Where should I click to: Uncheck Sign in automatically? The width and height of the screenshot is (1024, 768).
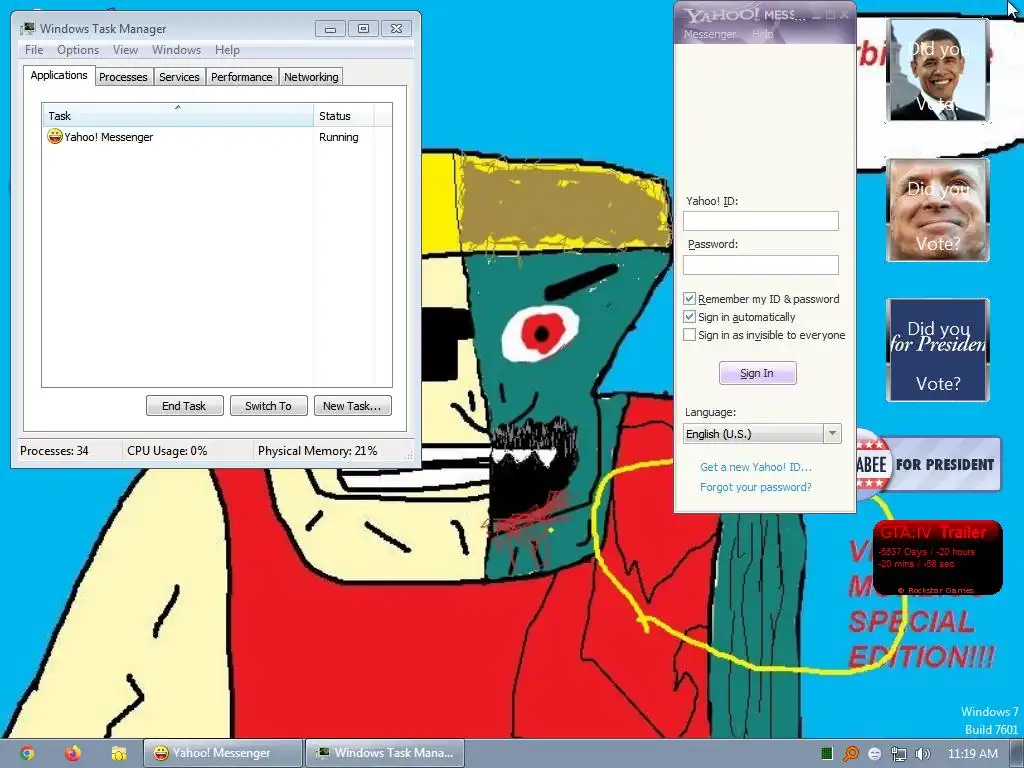(x=689, y=317)
